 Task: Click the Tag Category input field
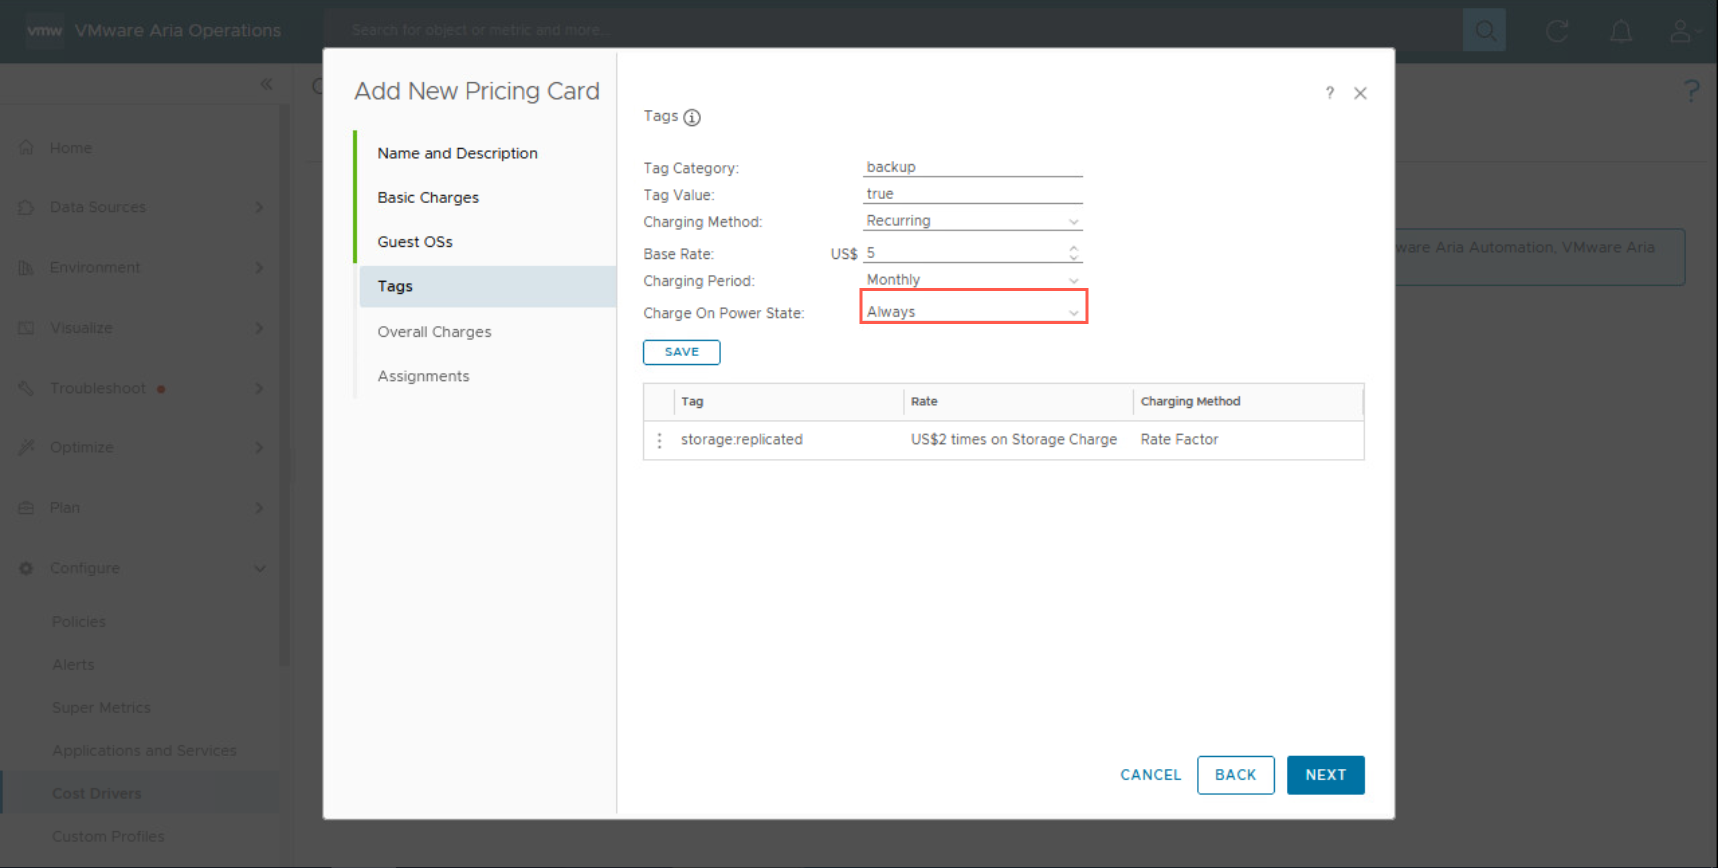tap(972, 167)
